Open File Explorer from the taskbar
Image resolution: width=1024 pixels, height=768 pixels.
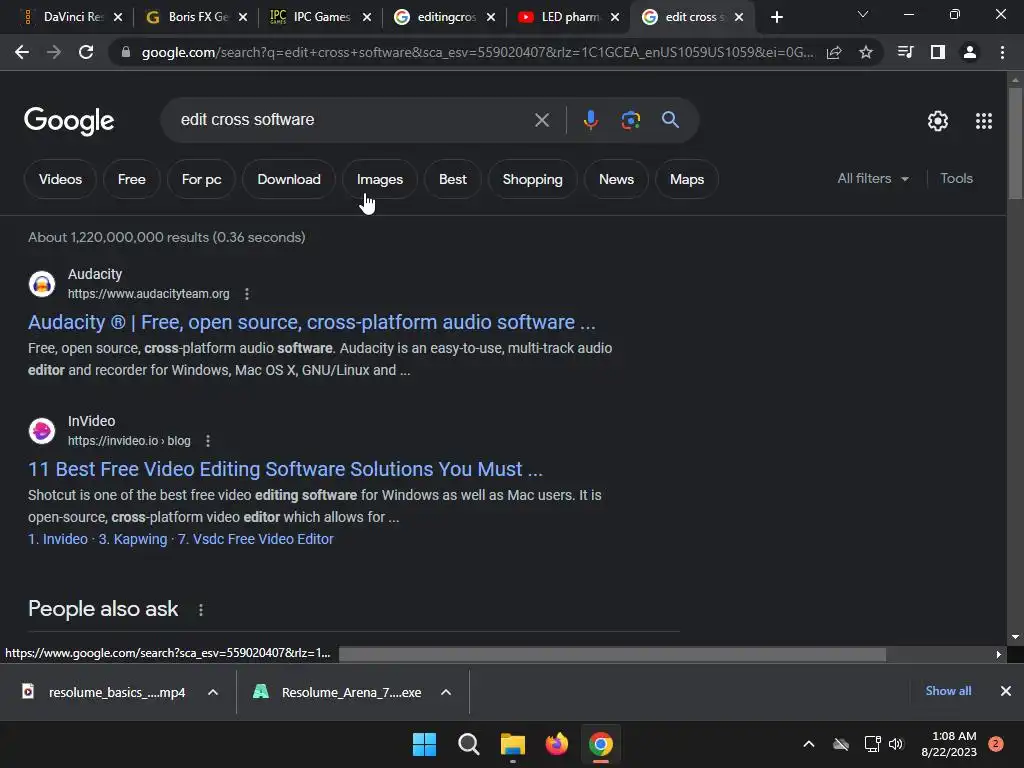pyautogui.click(x=513, y=744)
